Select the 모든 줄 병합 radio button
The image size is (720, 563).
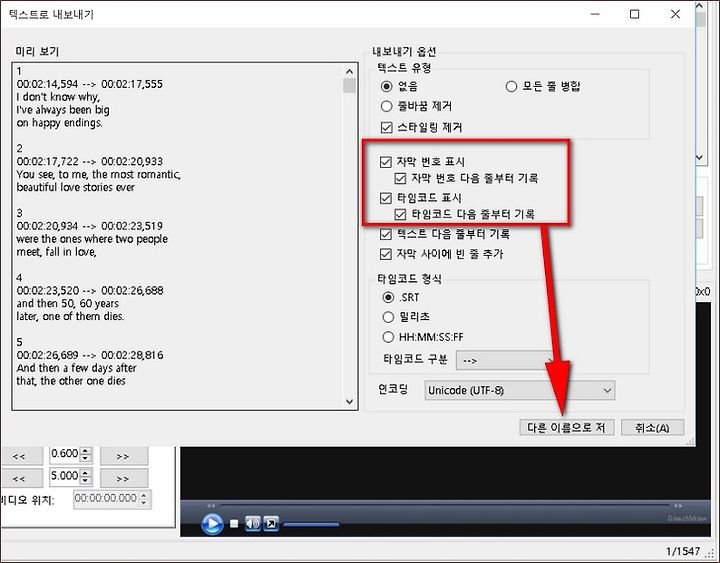point(511,86)
